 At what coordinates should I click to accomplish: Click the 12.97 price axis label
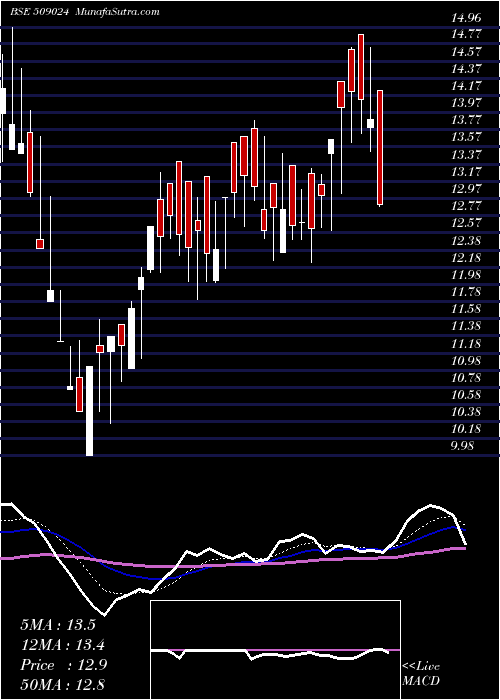(466, 189)
